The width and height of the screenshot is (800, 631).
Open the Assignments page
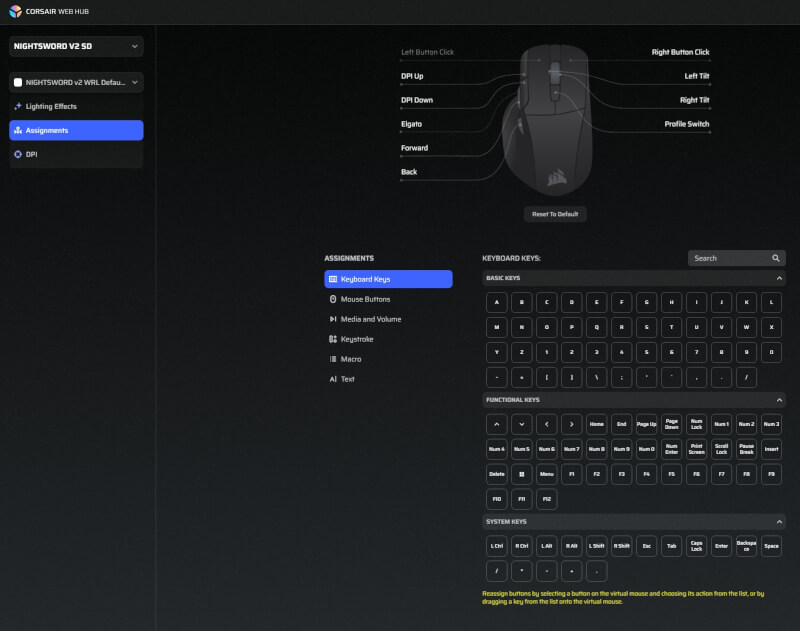[x=76, y=130]
